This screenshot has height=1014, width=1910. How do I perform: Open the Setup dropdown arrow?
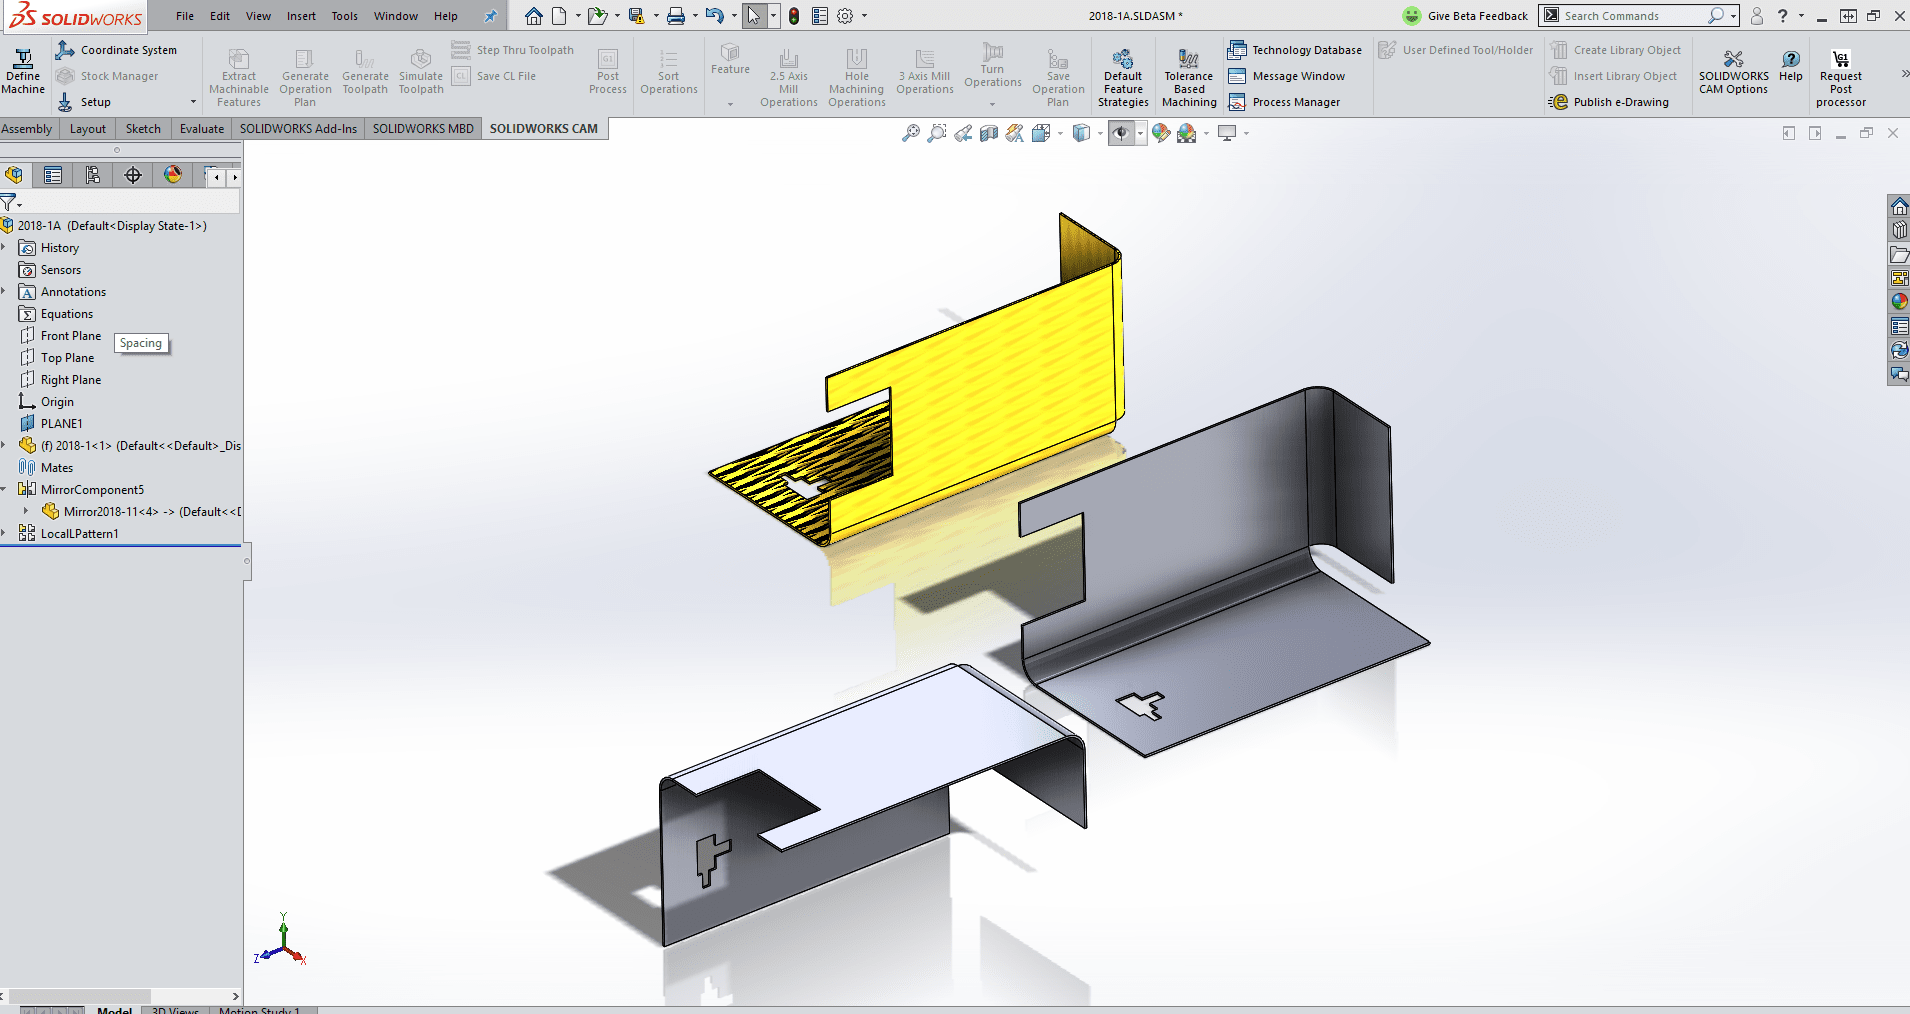(x=193, y=102)
